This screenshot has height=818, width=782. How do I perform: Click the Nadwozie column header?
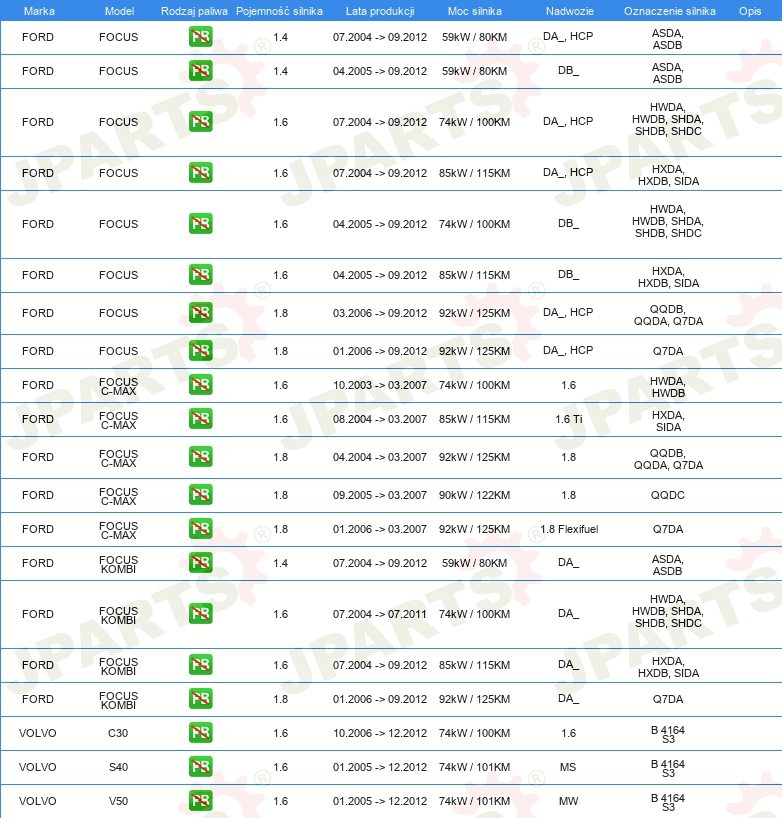(x=570, y=11)
